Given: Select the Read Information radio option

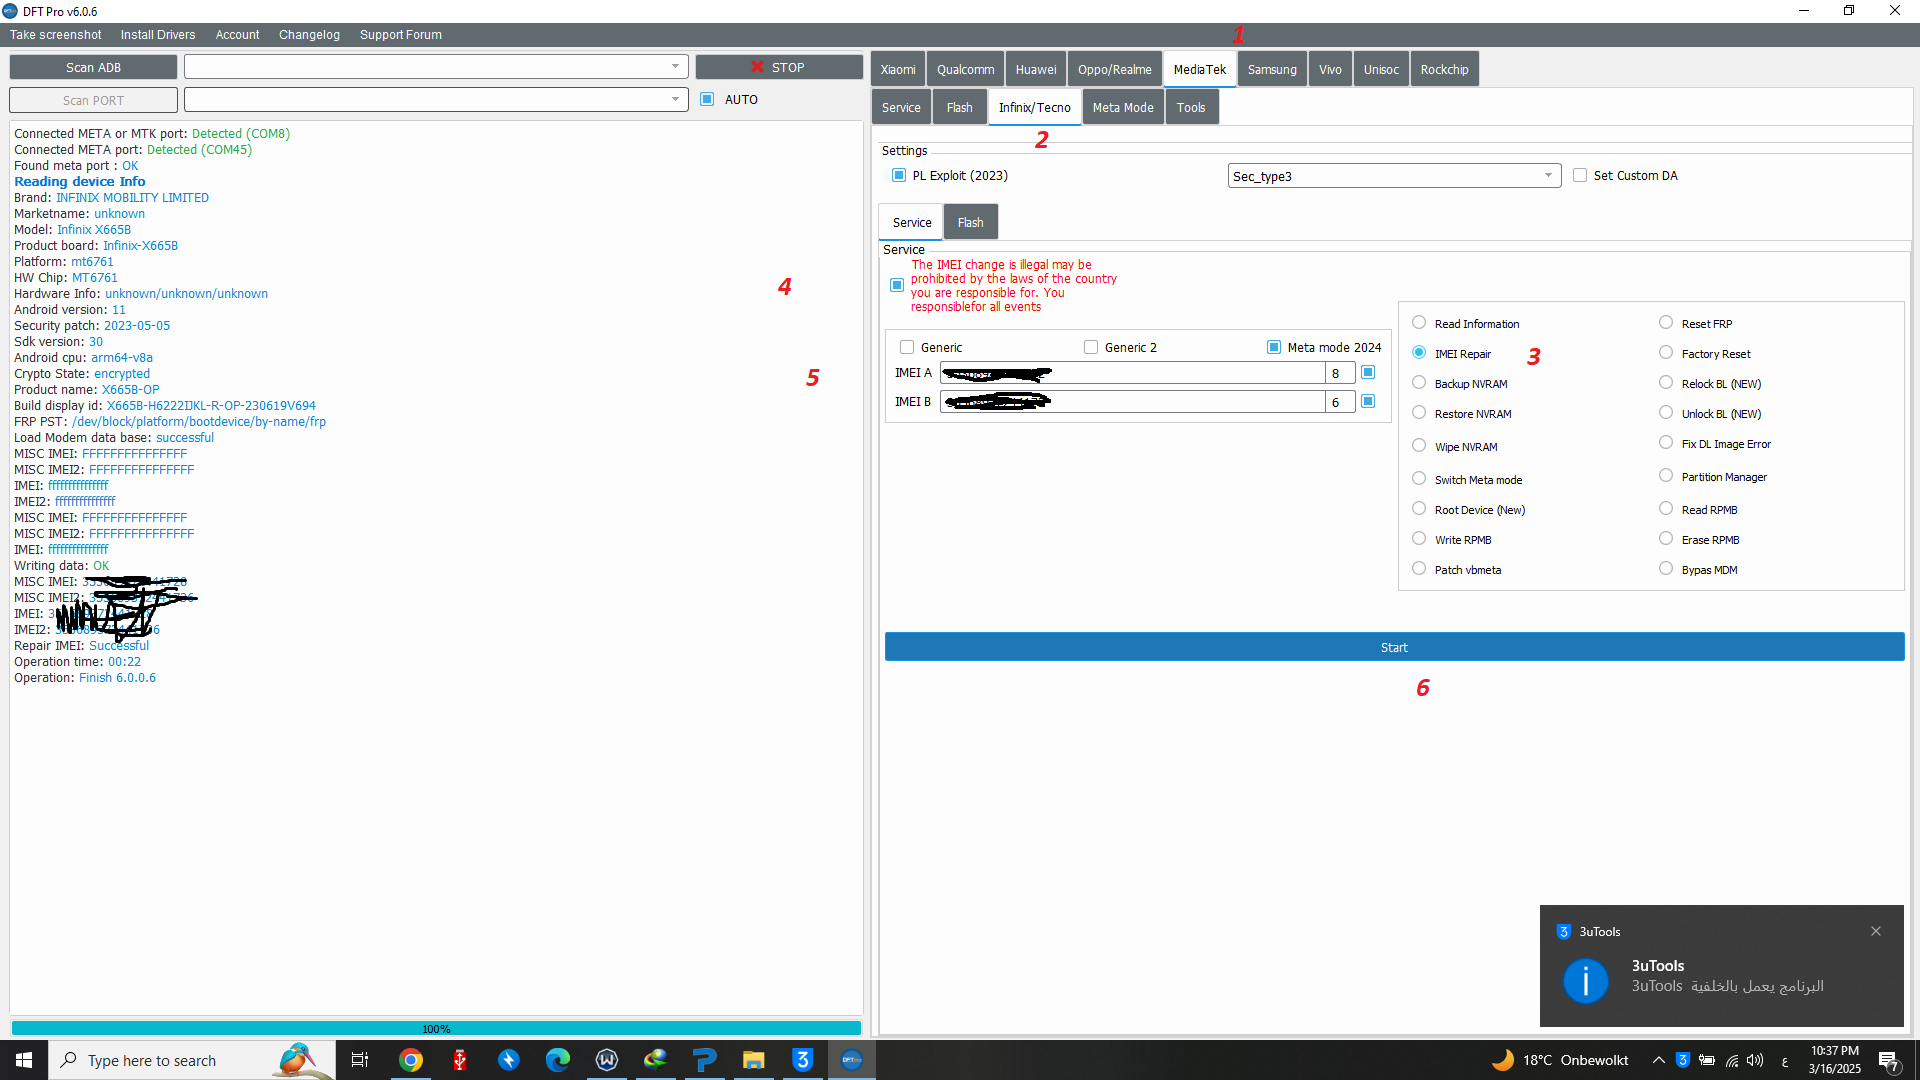Looking at the screenshot, I should (1419, 322).
